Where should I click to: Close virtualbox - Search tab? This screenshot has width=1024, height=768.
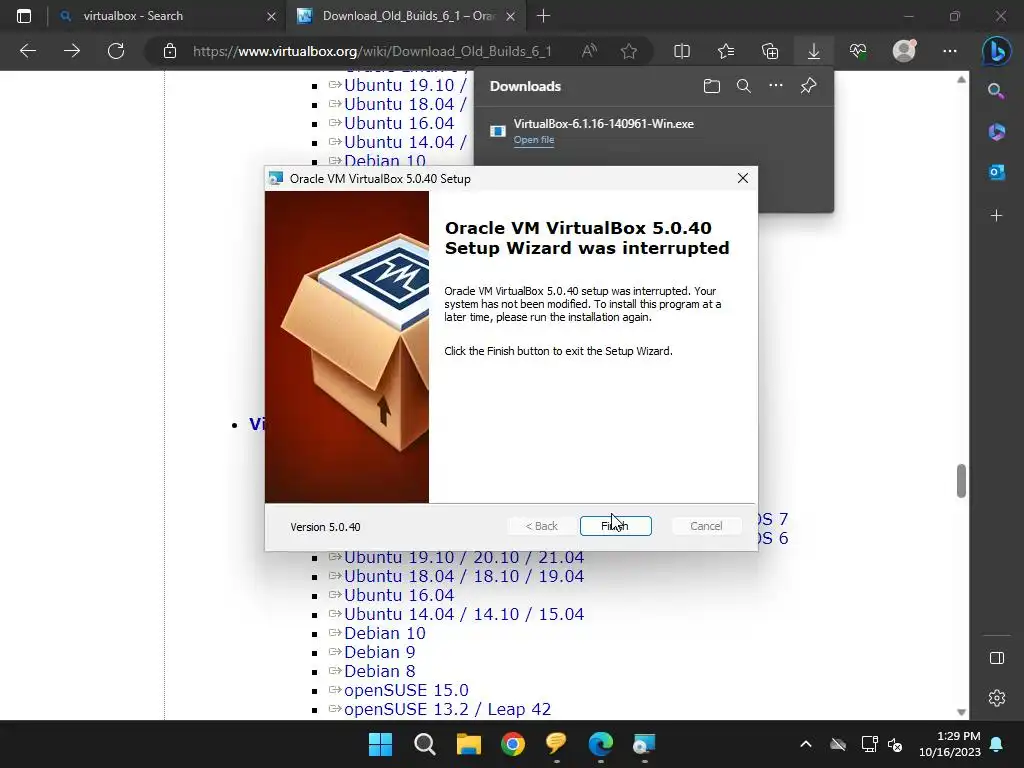pyautogui.click(x=272, y=16)
